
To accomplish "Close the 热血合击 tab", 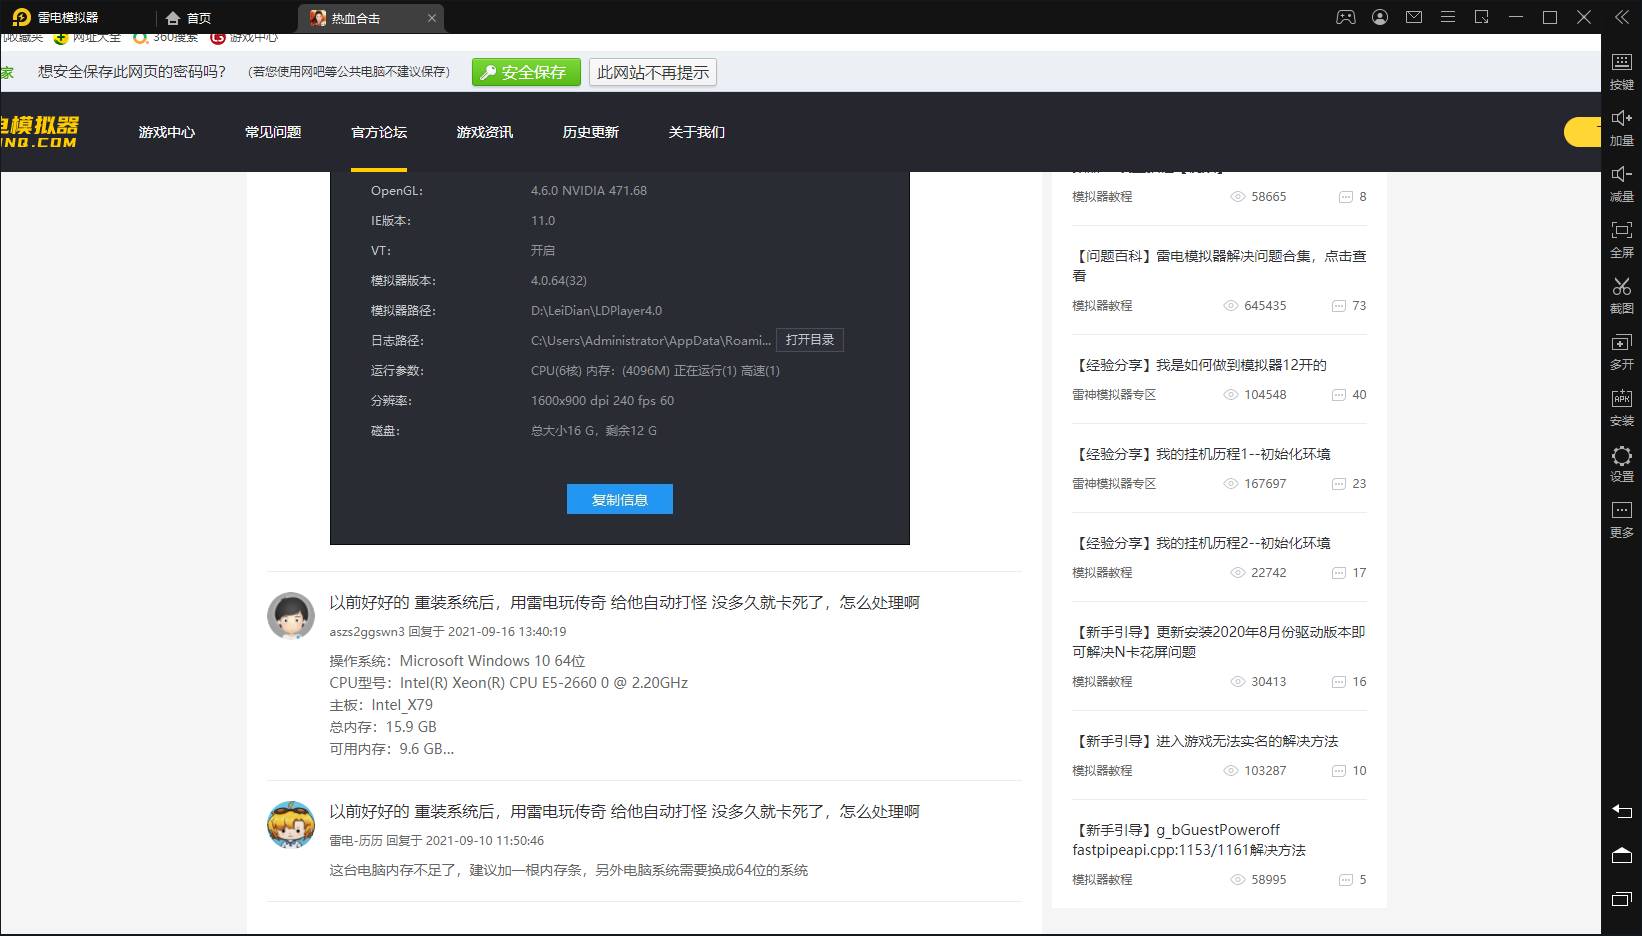I will [x=432, y=18].
